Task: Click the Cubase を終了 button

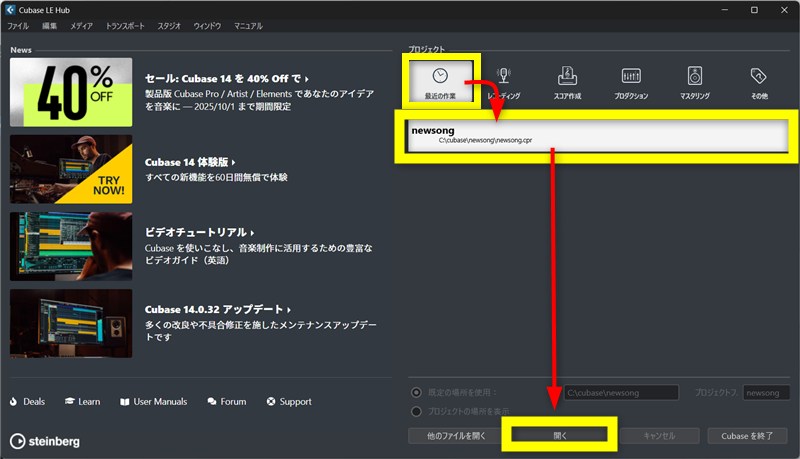Action: (x=747, y=436)
